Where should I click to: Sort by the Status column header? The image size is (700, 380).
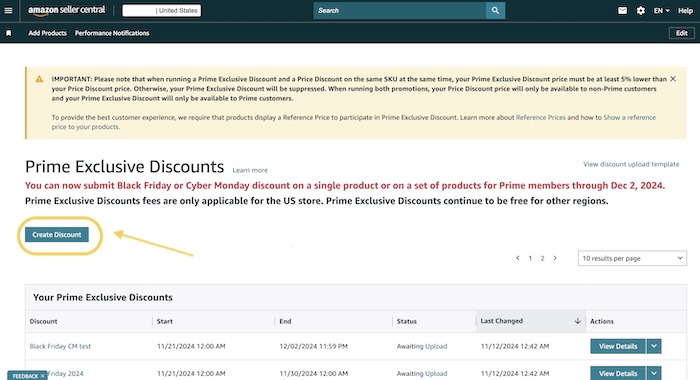point(407,321)
